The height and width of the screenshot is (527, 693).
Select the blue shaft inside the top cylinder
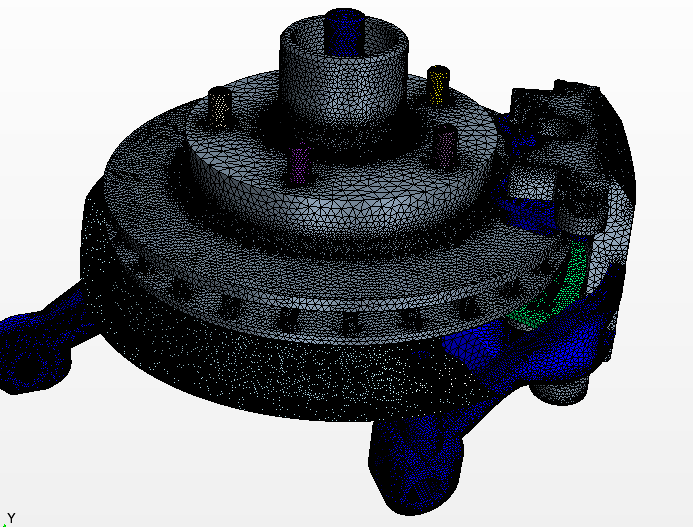click(344, 33)
